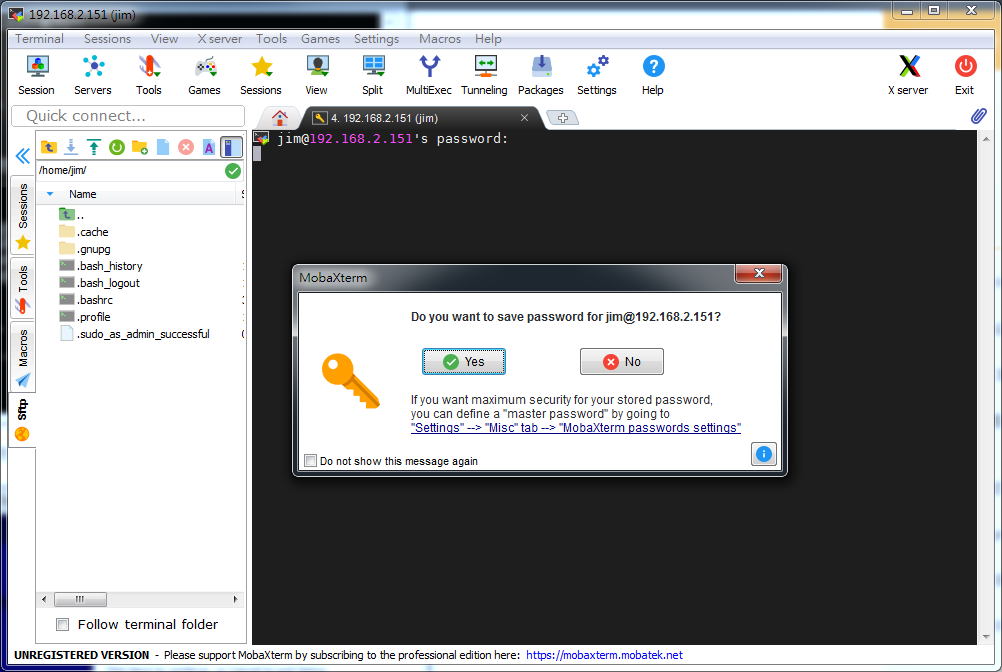Open the Tunneling toolbar icon
This screenshot has height=672, width=1002.
pos(484,75)
